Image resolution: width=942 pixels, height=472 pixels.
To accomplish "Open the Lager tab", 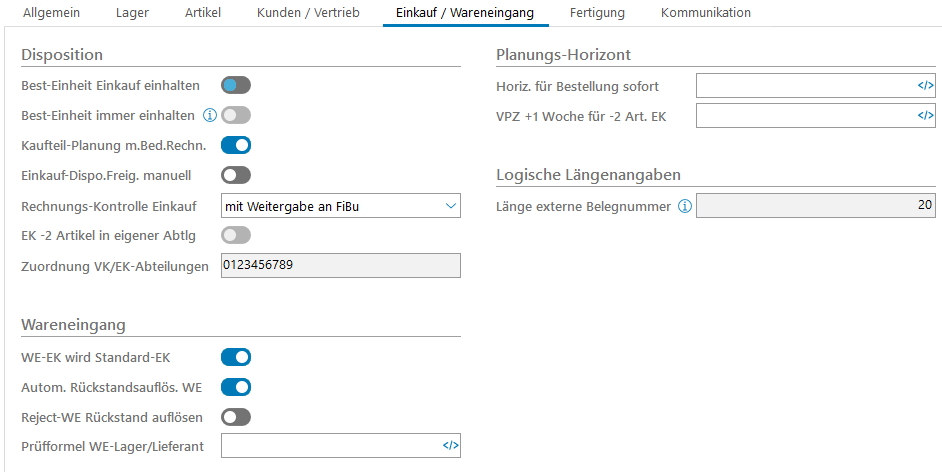I will tap(132, 13).
